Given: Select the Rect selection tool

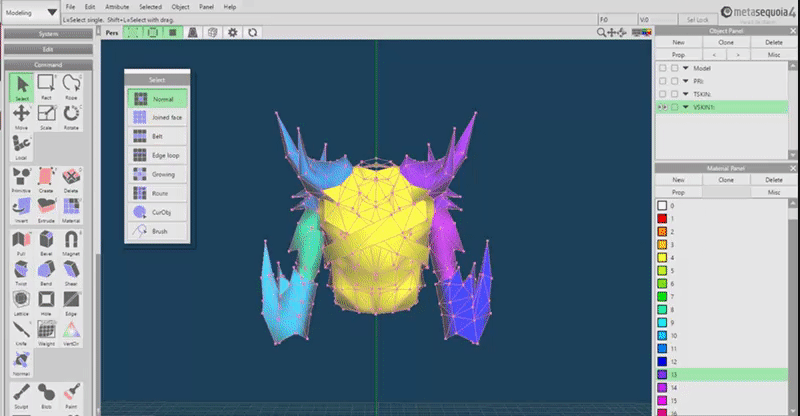Looking at the screenshot, I should click(46, 87).
